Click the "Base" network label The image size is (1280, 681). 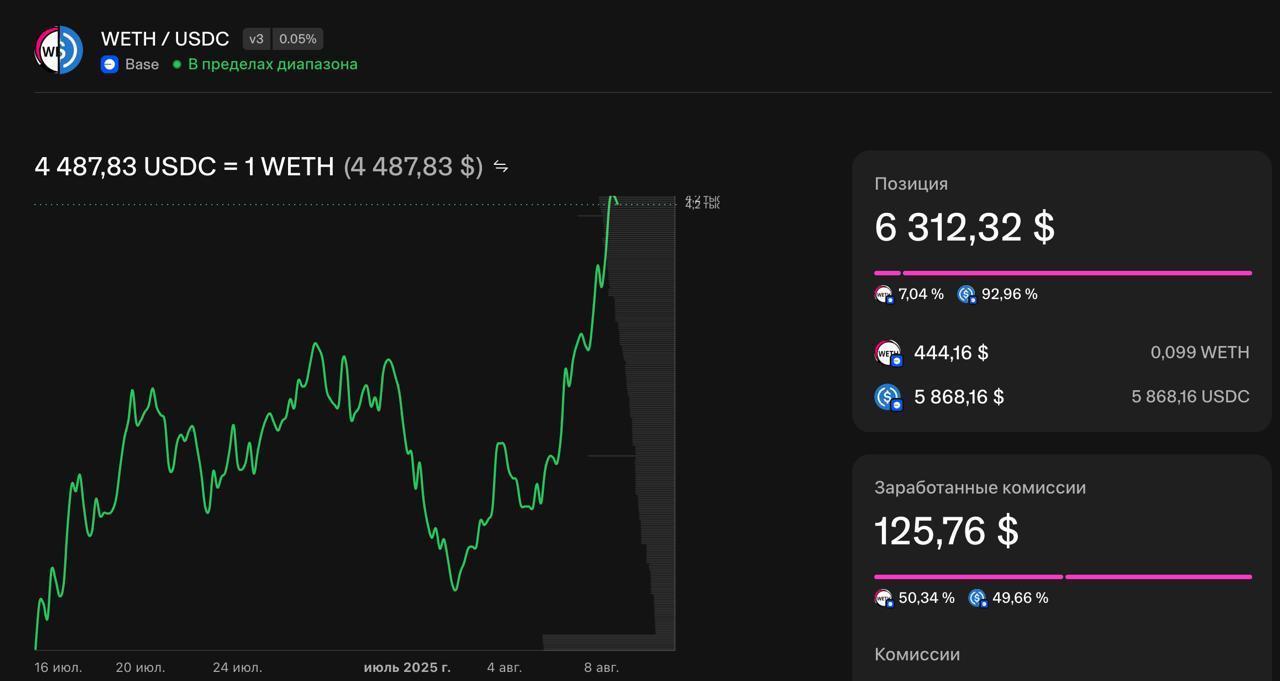pos(142,64)
